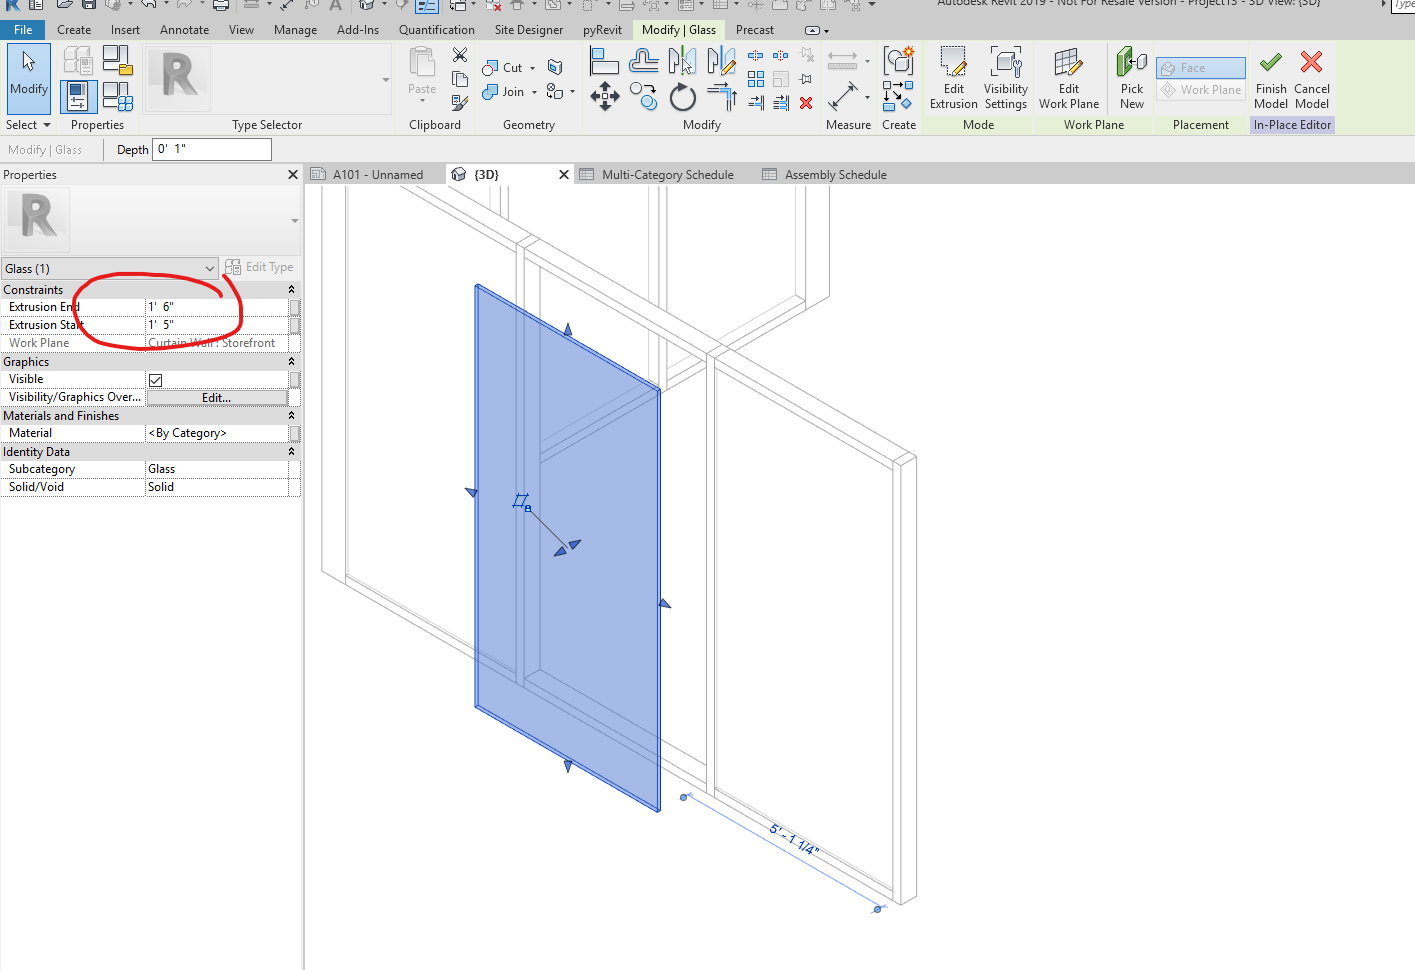Click the red Delete icon in Modify panel
This screenshot has height=970, width=1415.
[x=806, y=102]
